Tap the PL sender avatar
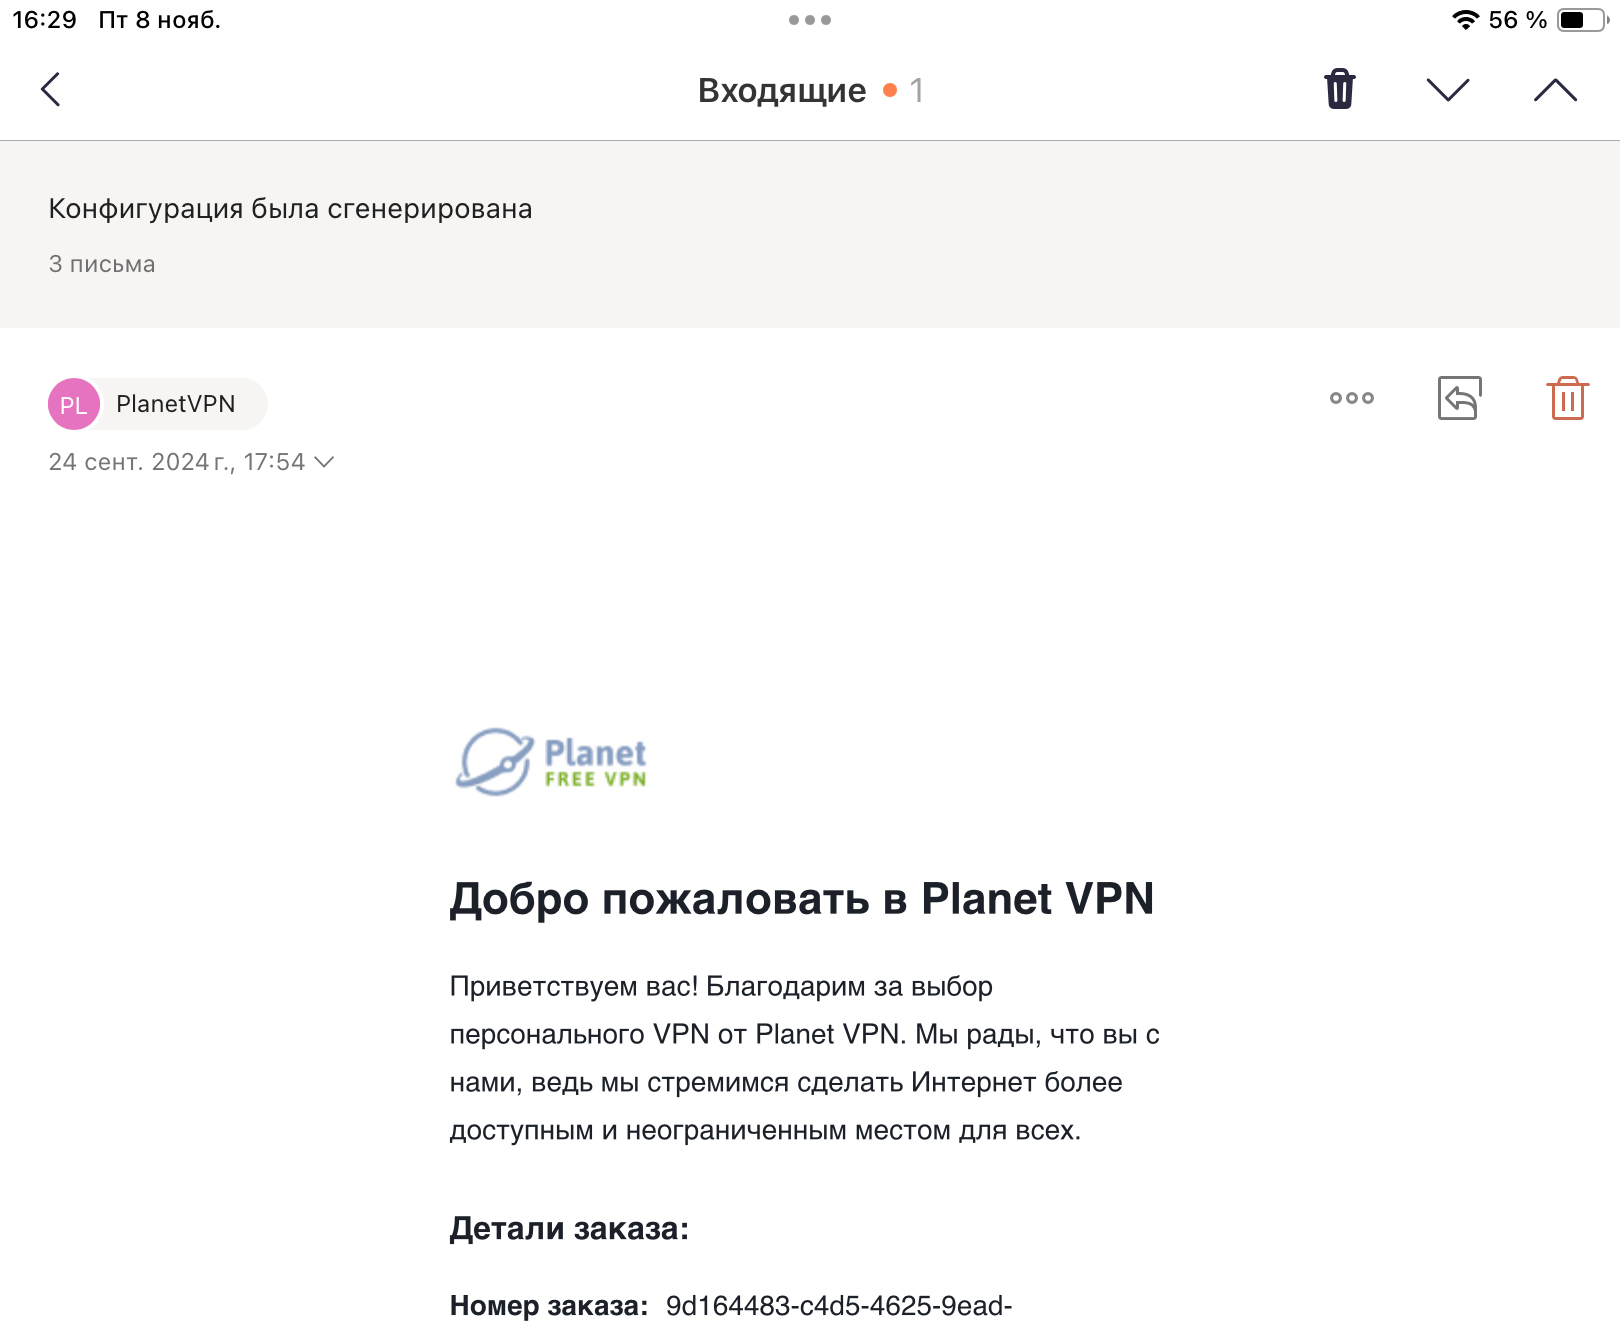The width and height of the screenshot is (1620, 1326). 74,404
